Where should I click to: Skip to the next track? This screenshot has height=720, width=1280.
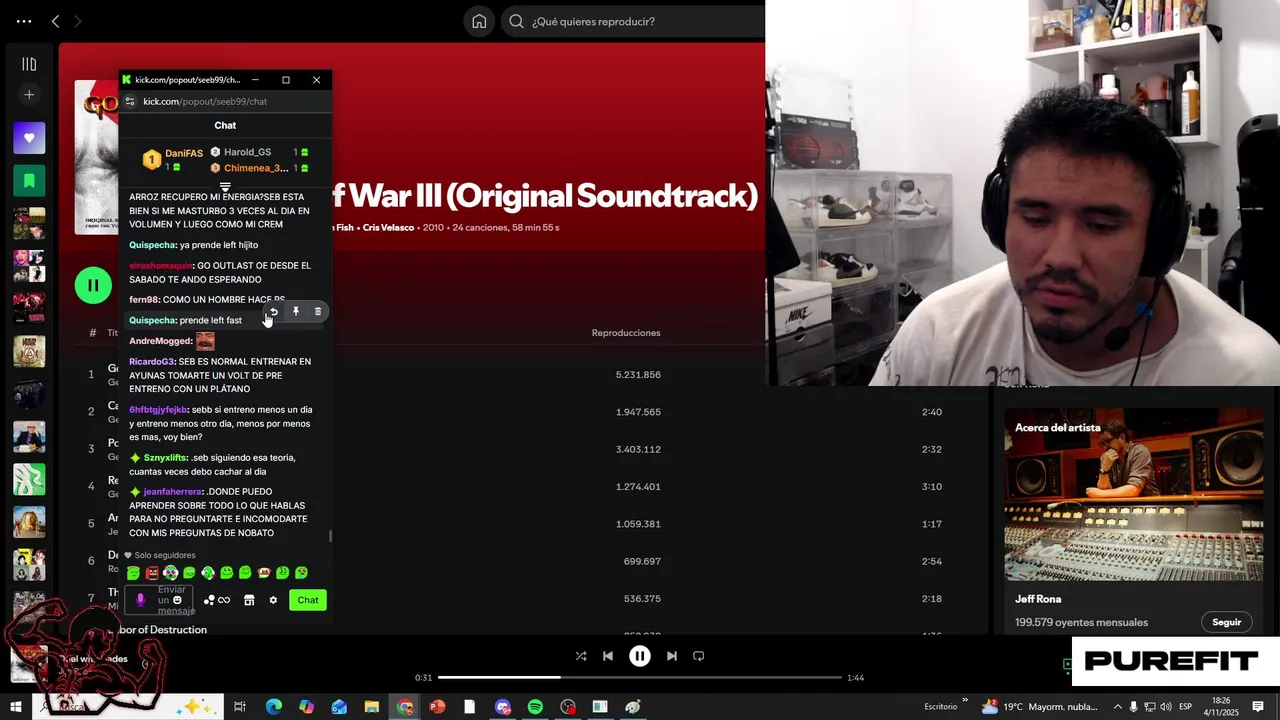[x=672, y=656]
